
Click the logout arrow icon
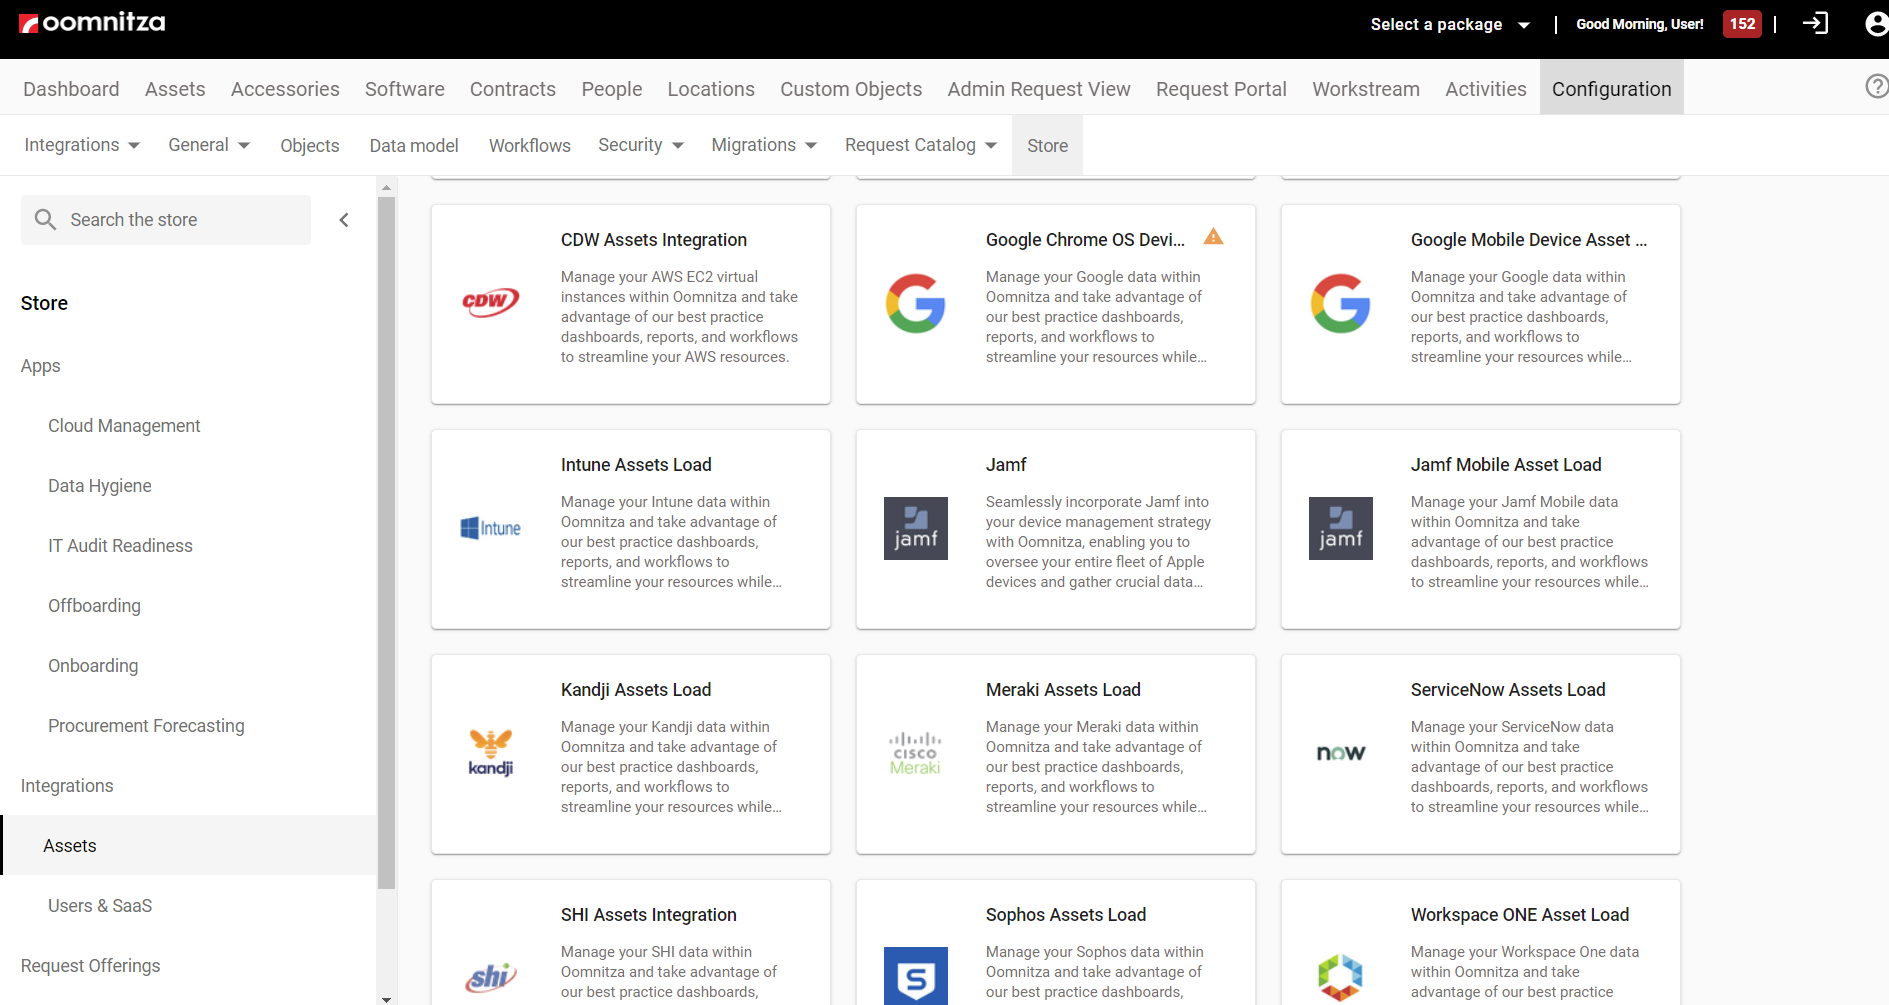(x=1815, y=23)
